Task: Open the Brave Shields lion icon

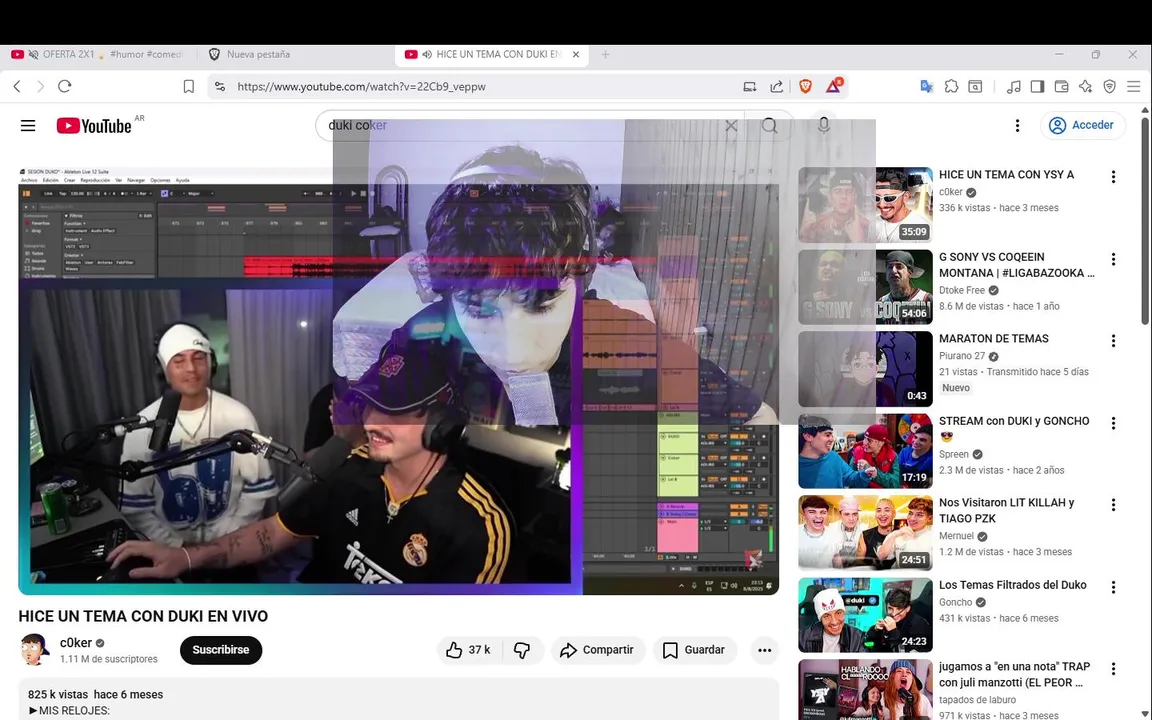Action: (805, 87)
